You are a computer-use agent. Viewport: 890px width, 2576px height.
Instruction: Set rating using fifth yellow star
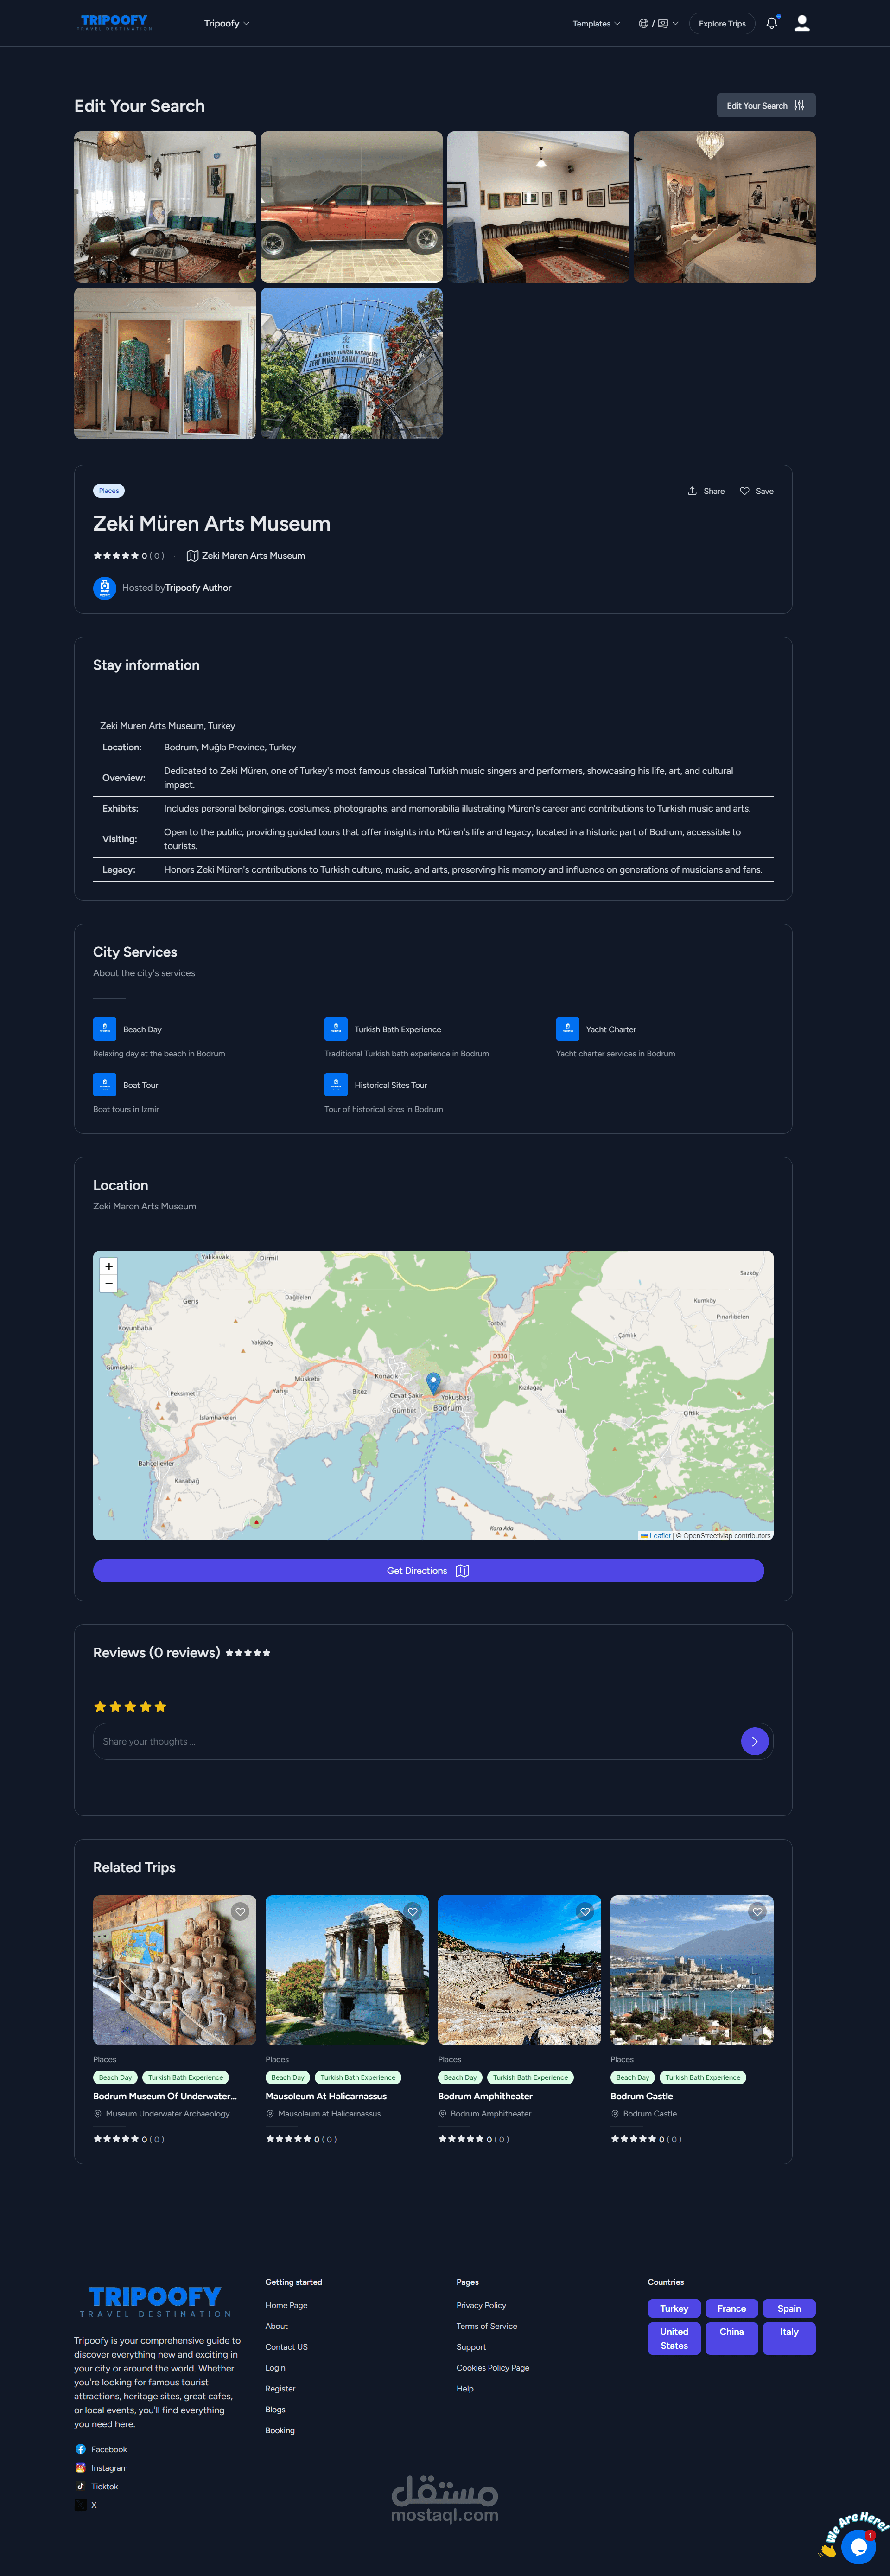tap(160, 1706)
